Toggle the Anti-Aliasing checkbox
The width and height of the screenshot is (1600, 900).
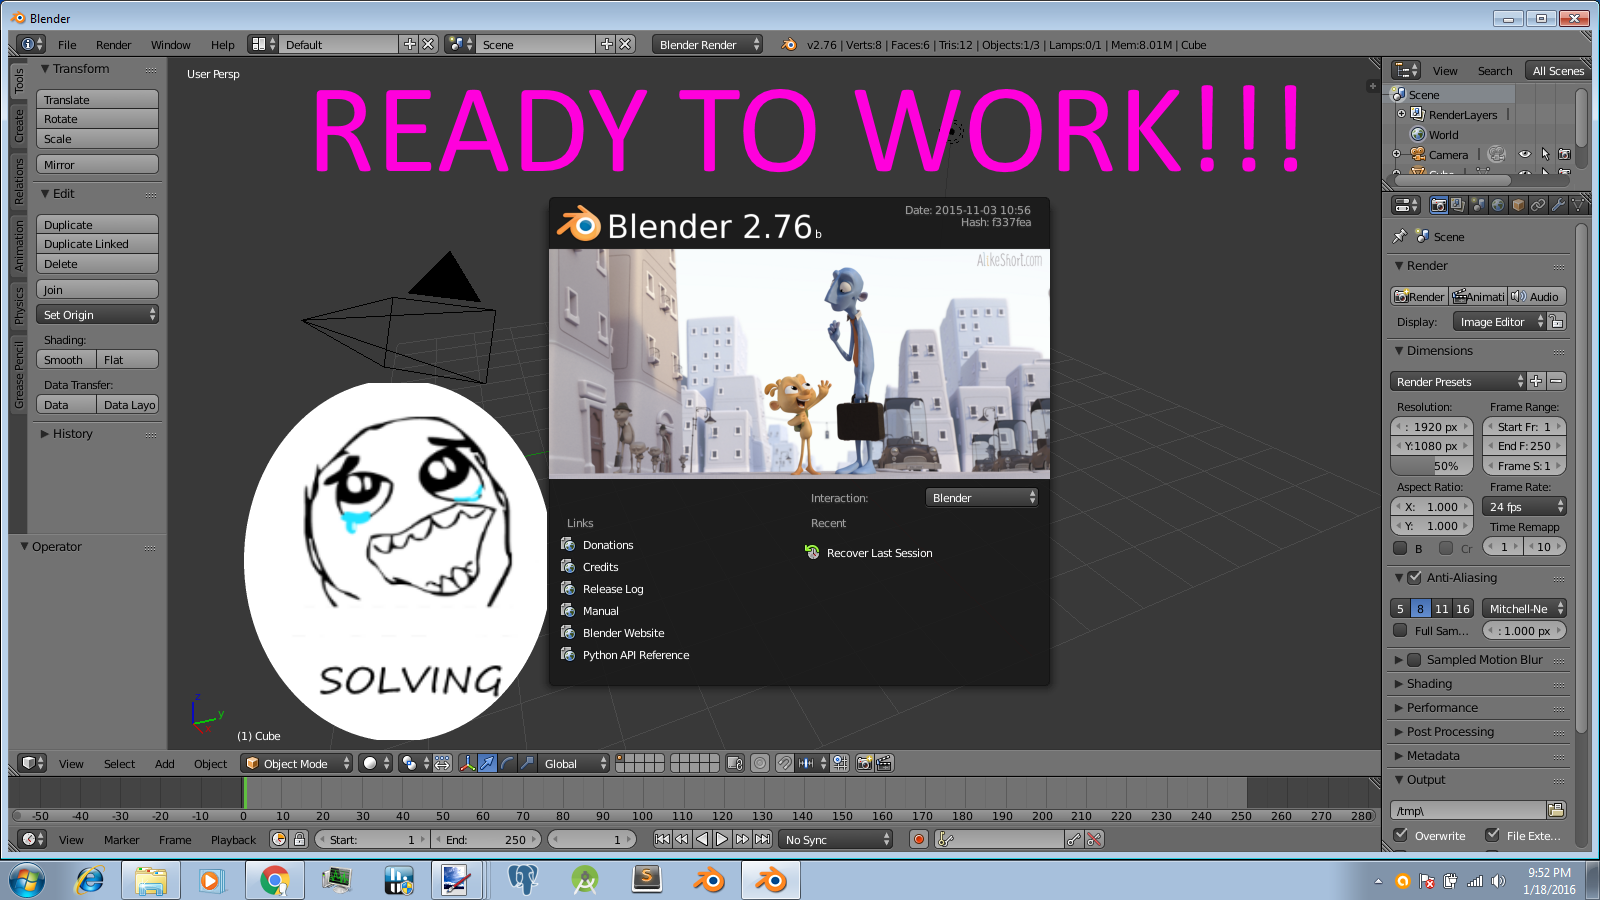1414,578
